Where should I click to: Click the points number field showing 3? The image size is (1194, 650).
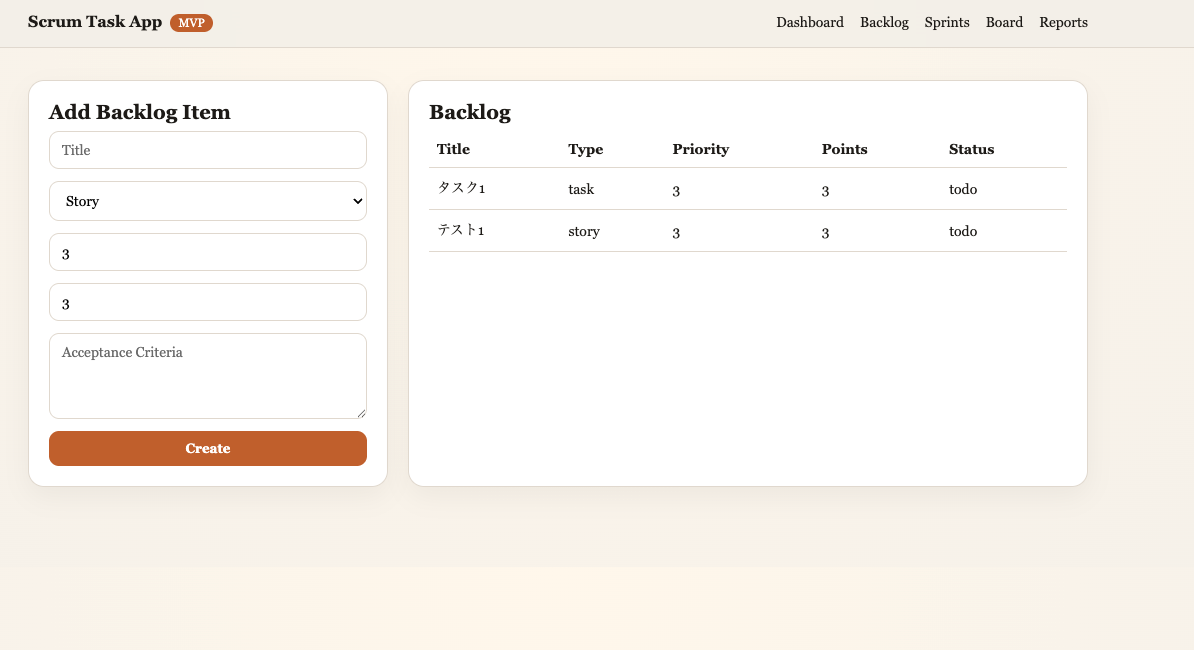(x=207, y=302)
